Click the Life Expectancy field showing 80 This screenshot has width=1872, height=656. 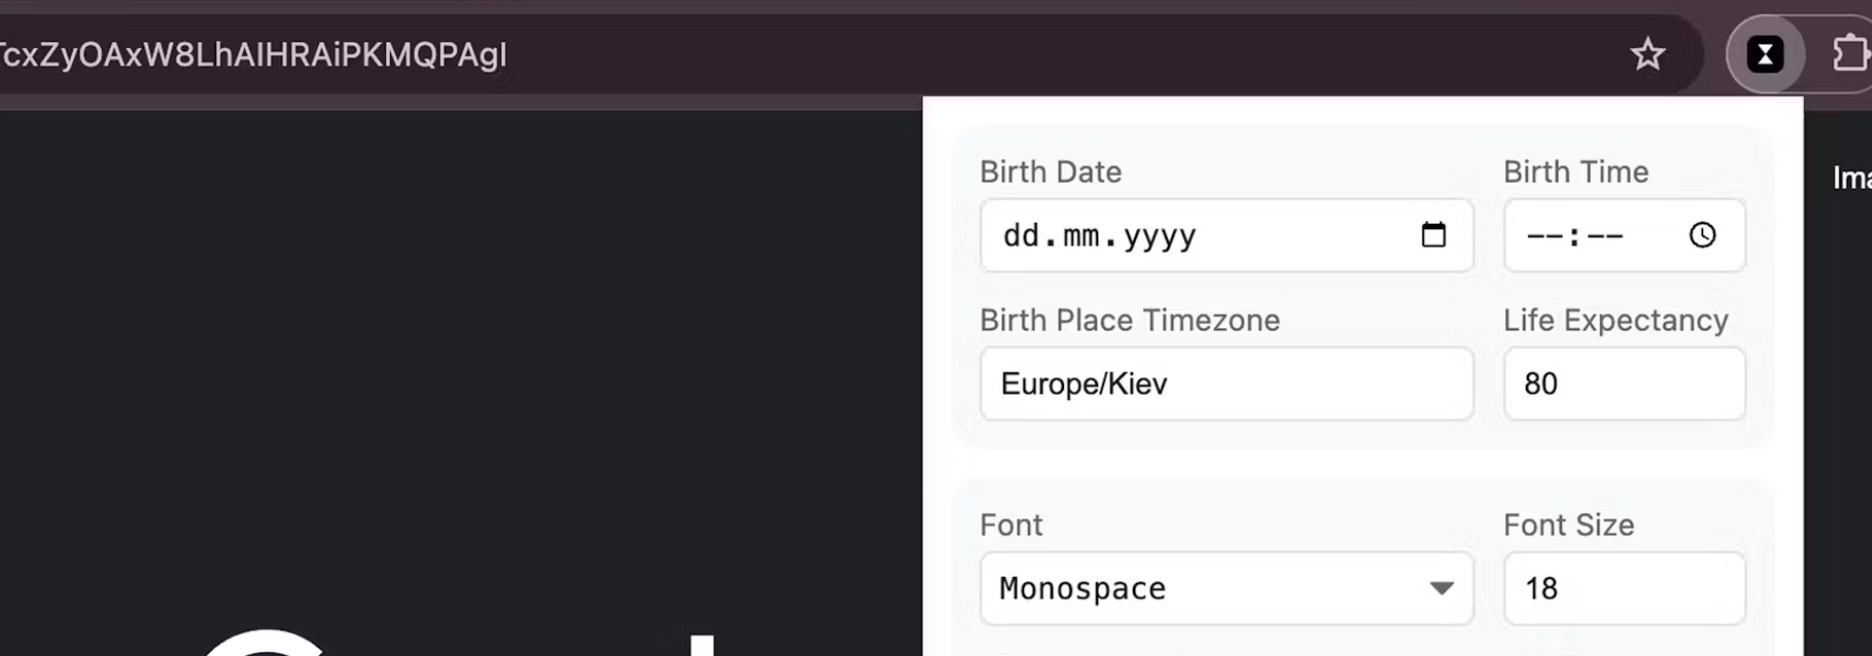(1624, 384)
